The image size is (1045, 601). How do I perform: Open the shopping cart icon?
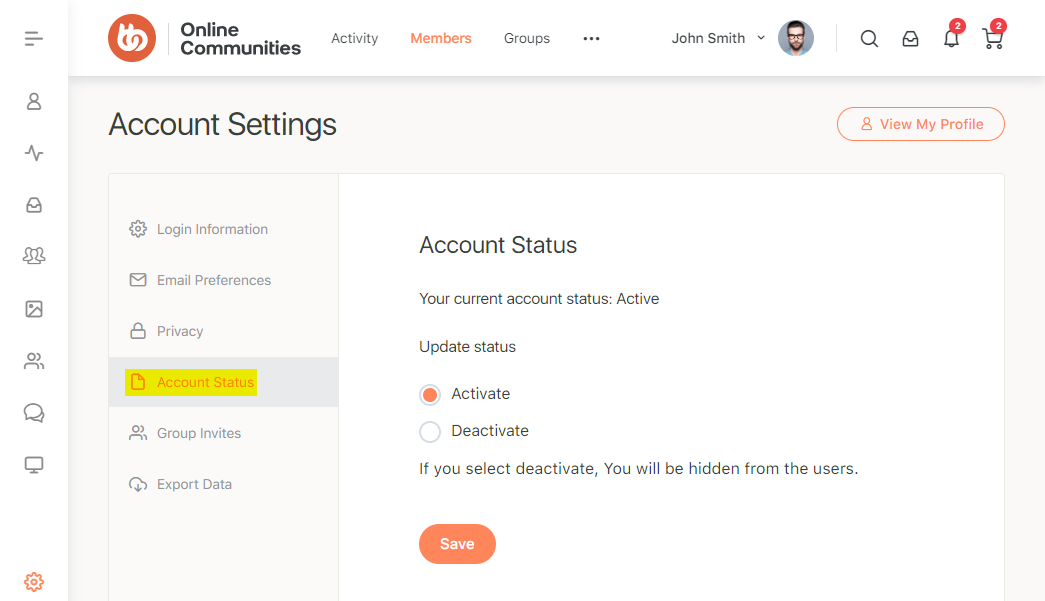click(992, 39)
